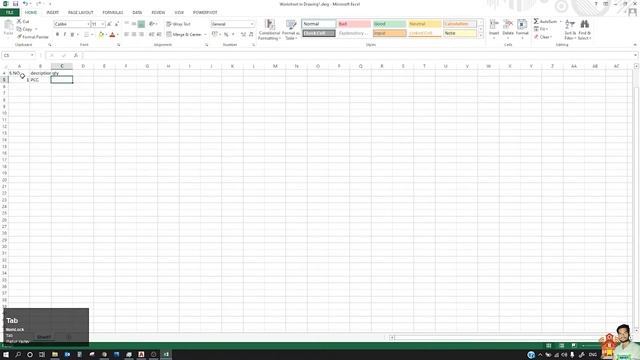Open the Conditional Formatting menu
Image resolution: width=640 pixels, height=360 pixels.
(269, 29)
